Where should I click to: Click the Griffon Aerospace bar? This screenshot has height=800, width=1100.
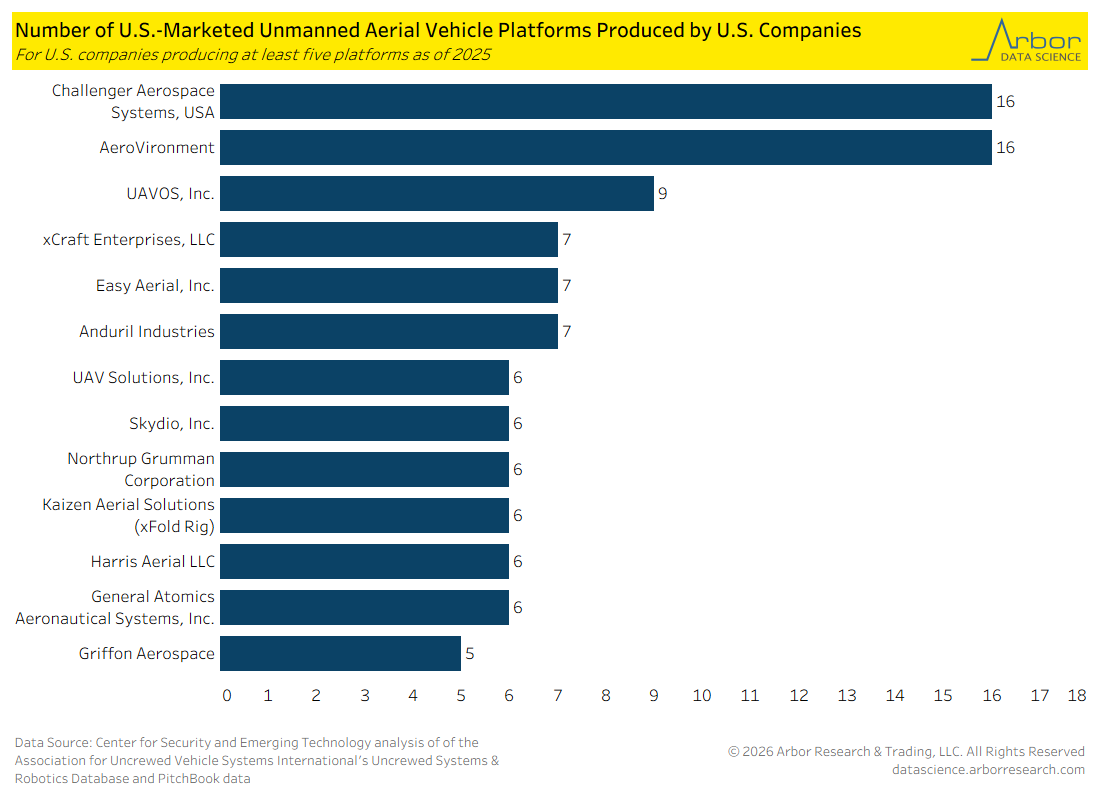coord(340,654)
